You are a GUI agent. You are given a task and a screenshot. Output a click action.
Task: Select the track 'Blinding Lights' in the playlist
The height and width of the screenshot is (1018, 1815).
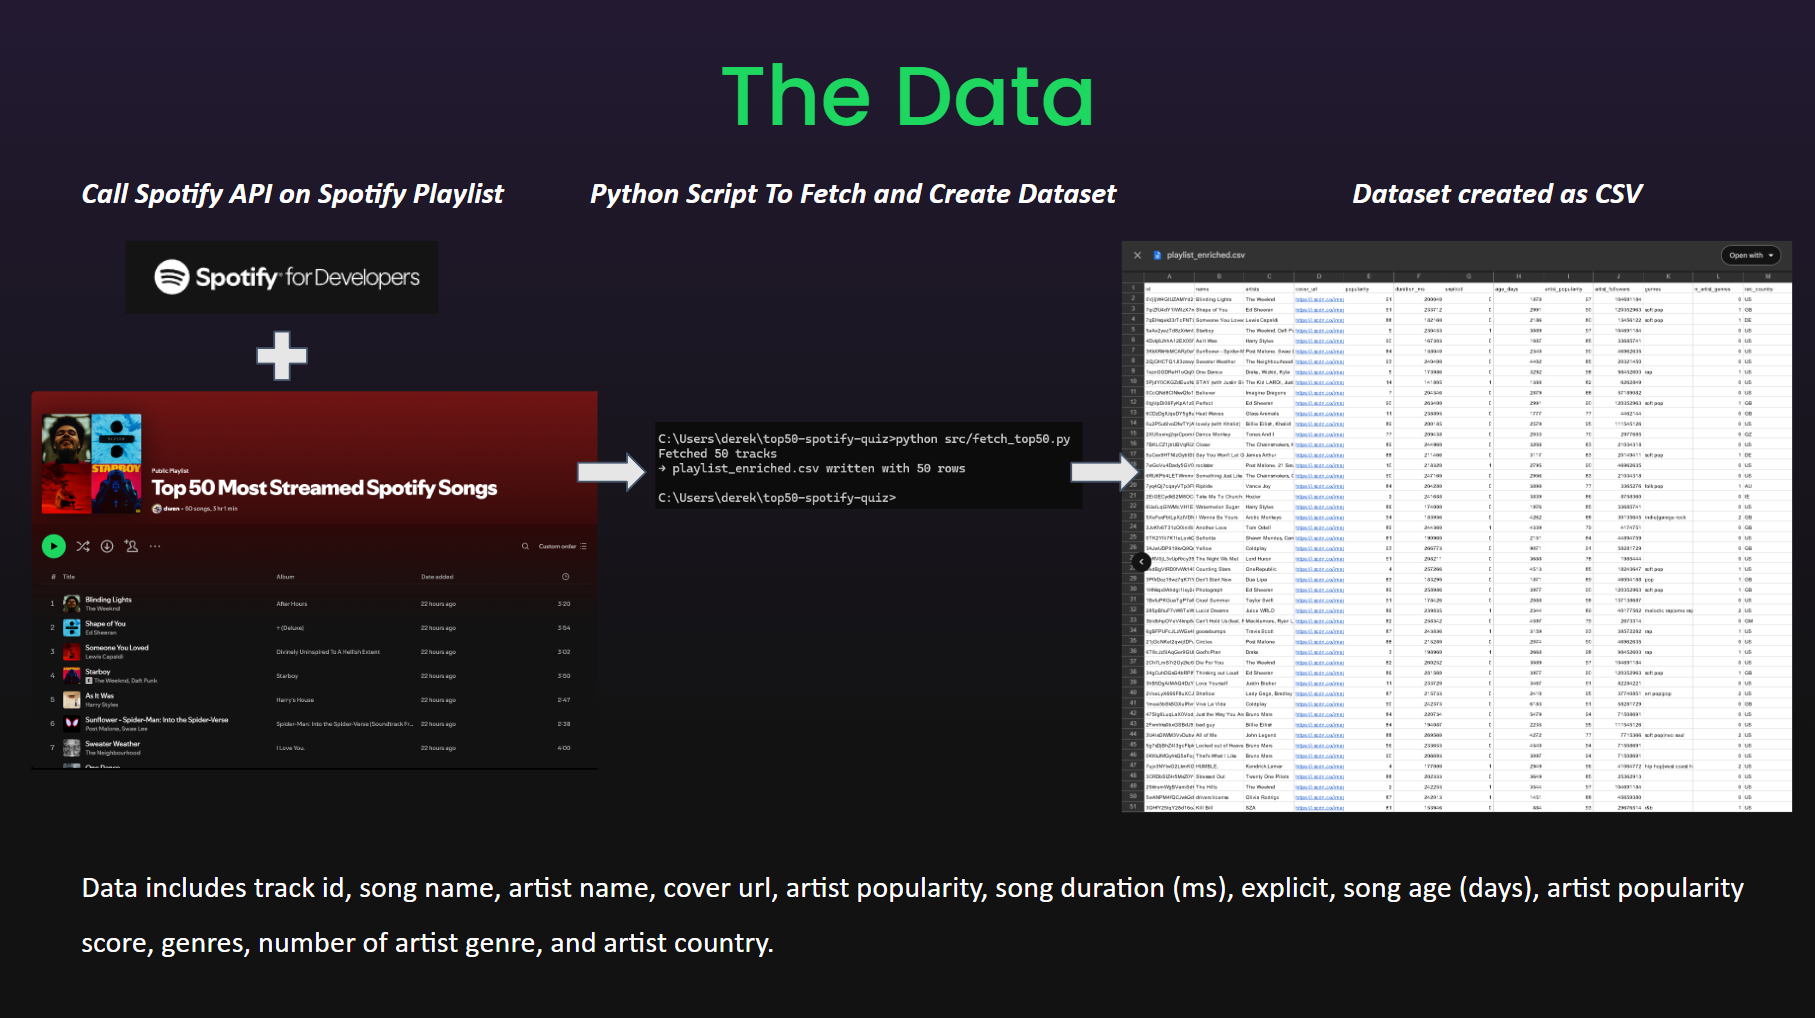pyautogui.click(x=108, y=601)
